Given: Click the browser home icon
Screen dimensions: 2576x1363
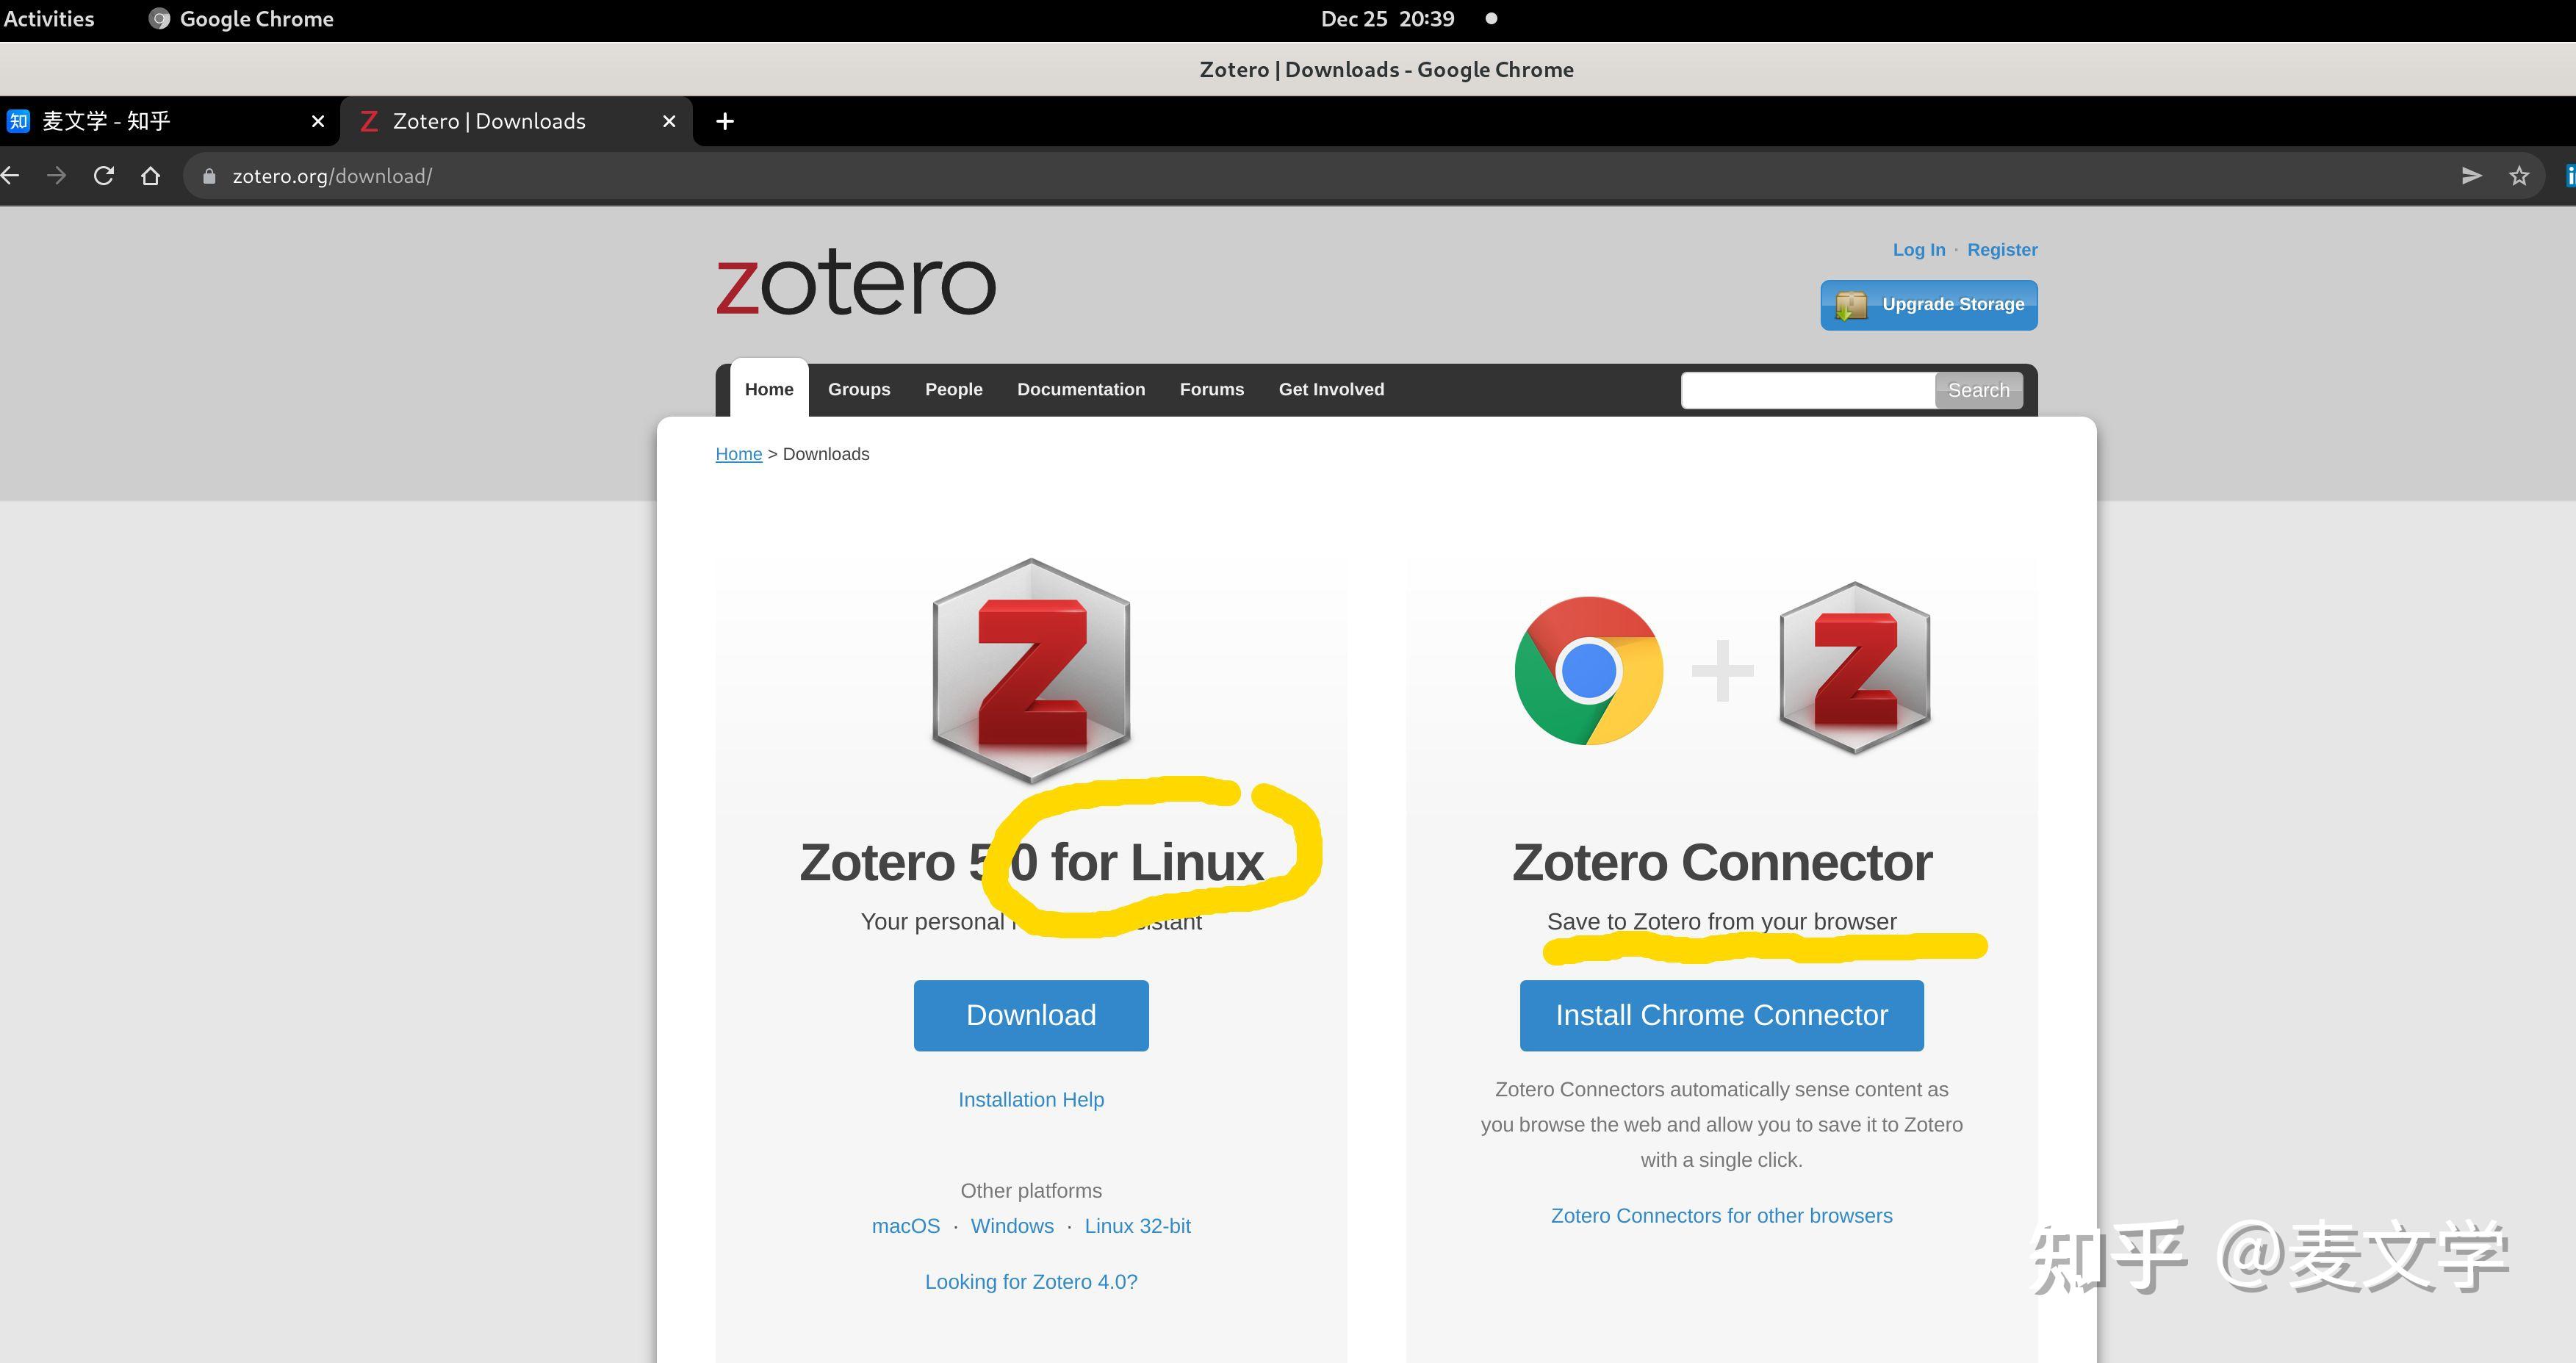Looking at the screenshot, I should click(151, 175).
